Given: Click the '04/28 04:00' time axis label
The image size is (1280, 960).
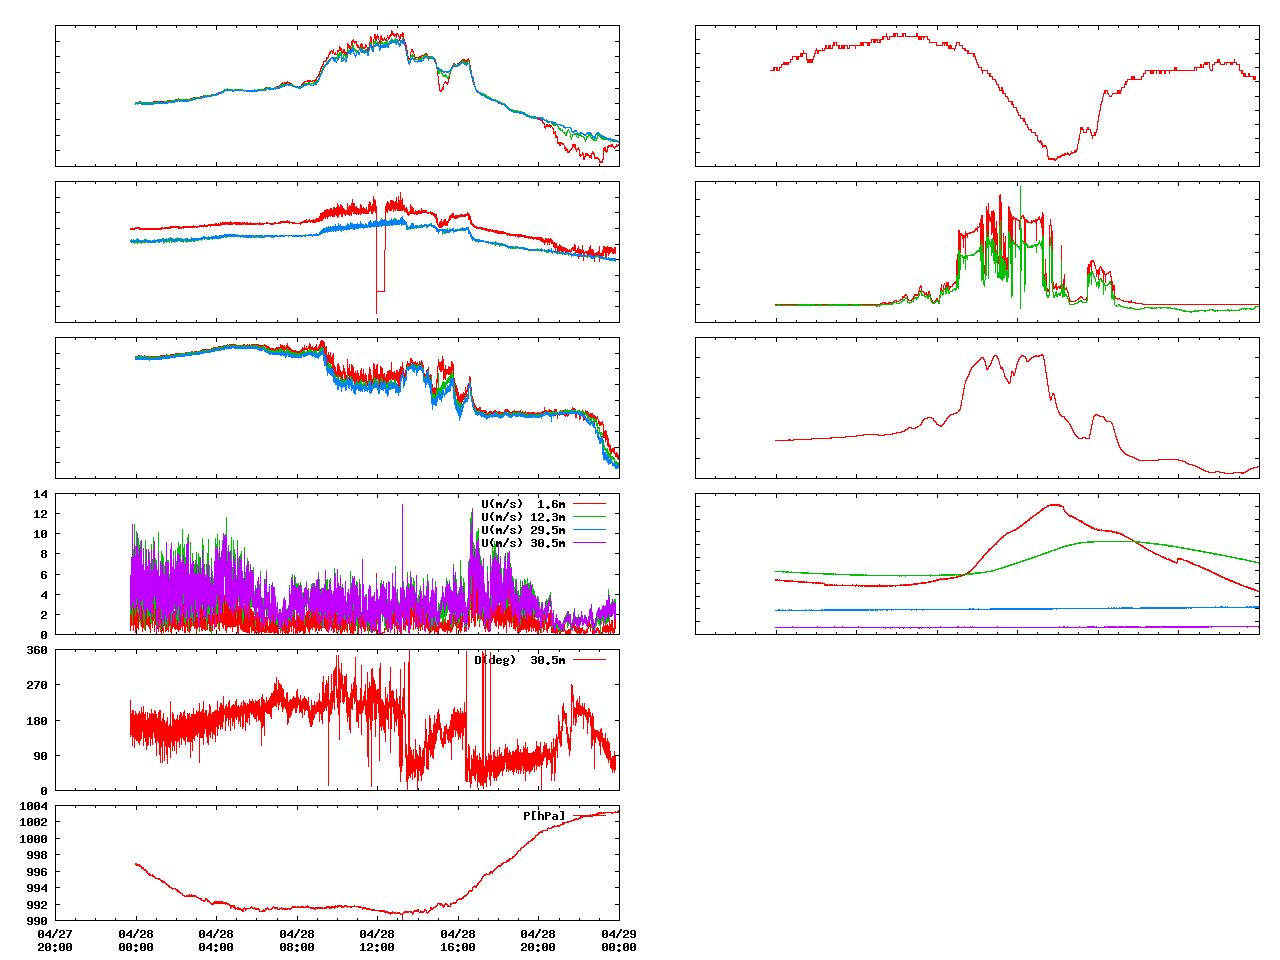Looking at the screenshot, I should click(216, 940).
